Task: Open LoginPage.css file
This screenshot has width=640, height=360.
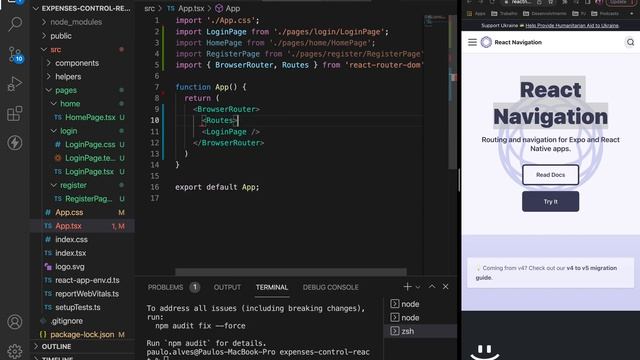Action: tap(90, 144)
